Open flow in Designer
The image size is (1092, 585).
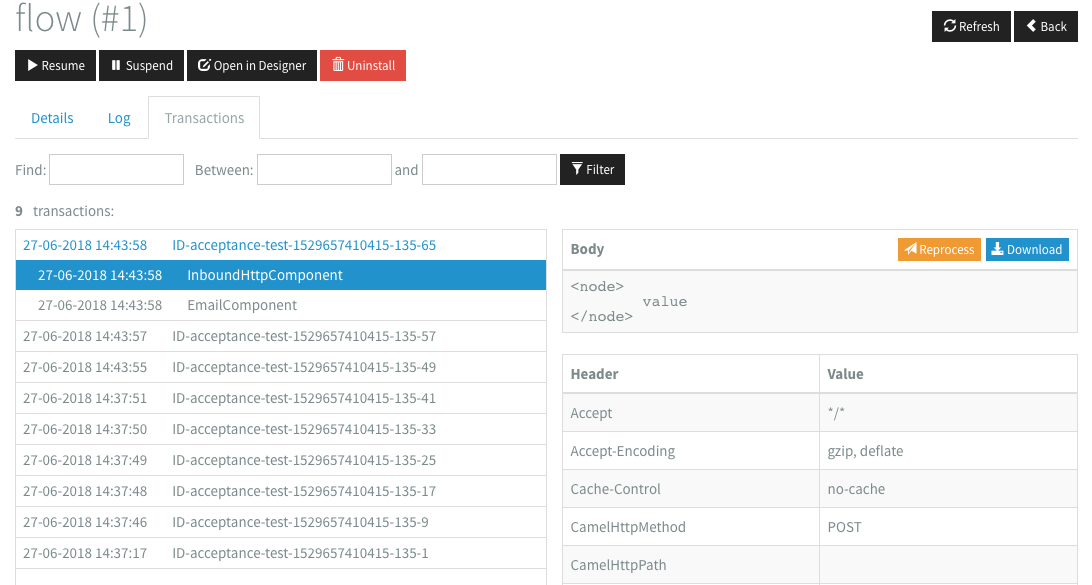click(x=252, y=65)
